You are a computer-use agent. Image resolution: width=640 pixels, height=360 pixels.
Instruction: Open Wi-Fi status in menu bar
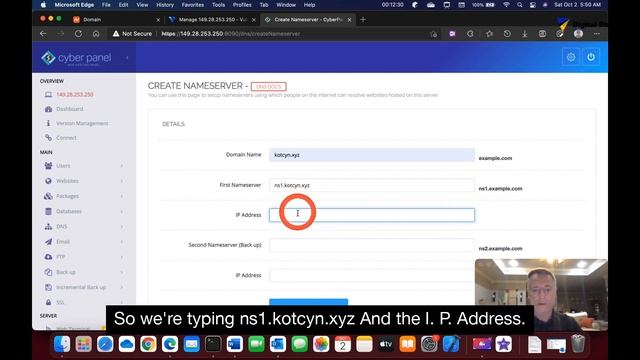pyautogui.click(x=506, y=5)
